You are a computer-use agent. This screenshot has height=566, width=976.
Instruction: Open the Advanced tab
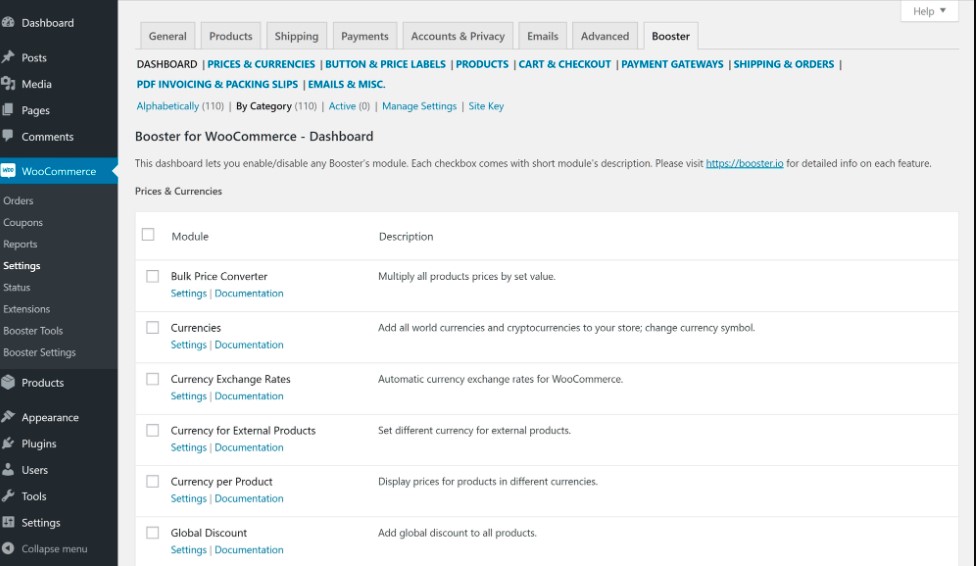pos(605,36)
